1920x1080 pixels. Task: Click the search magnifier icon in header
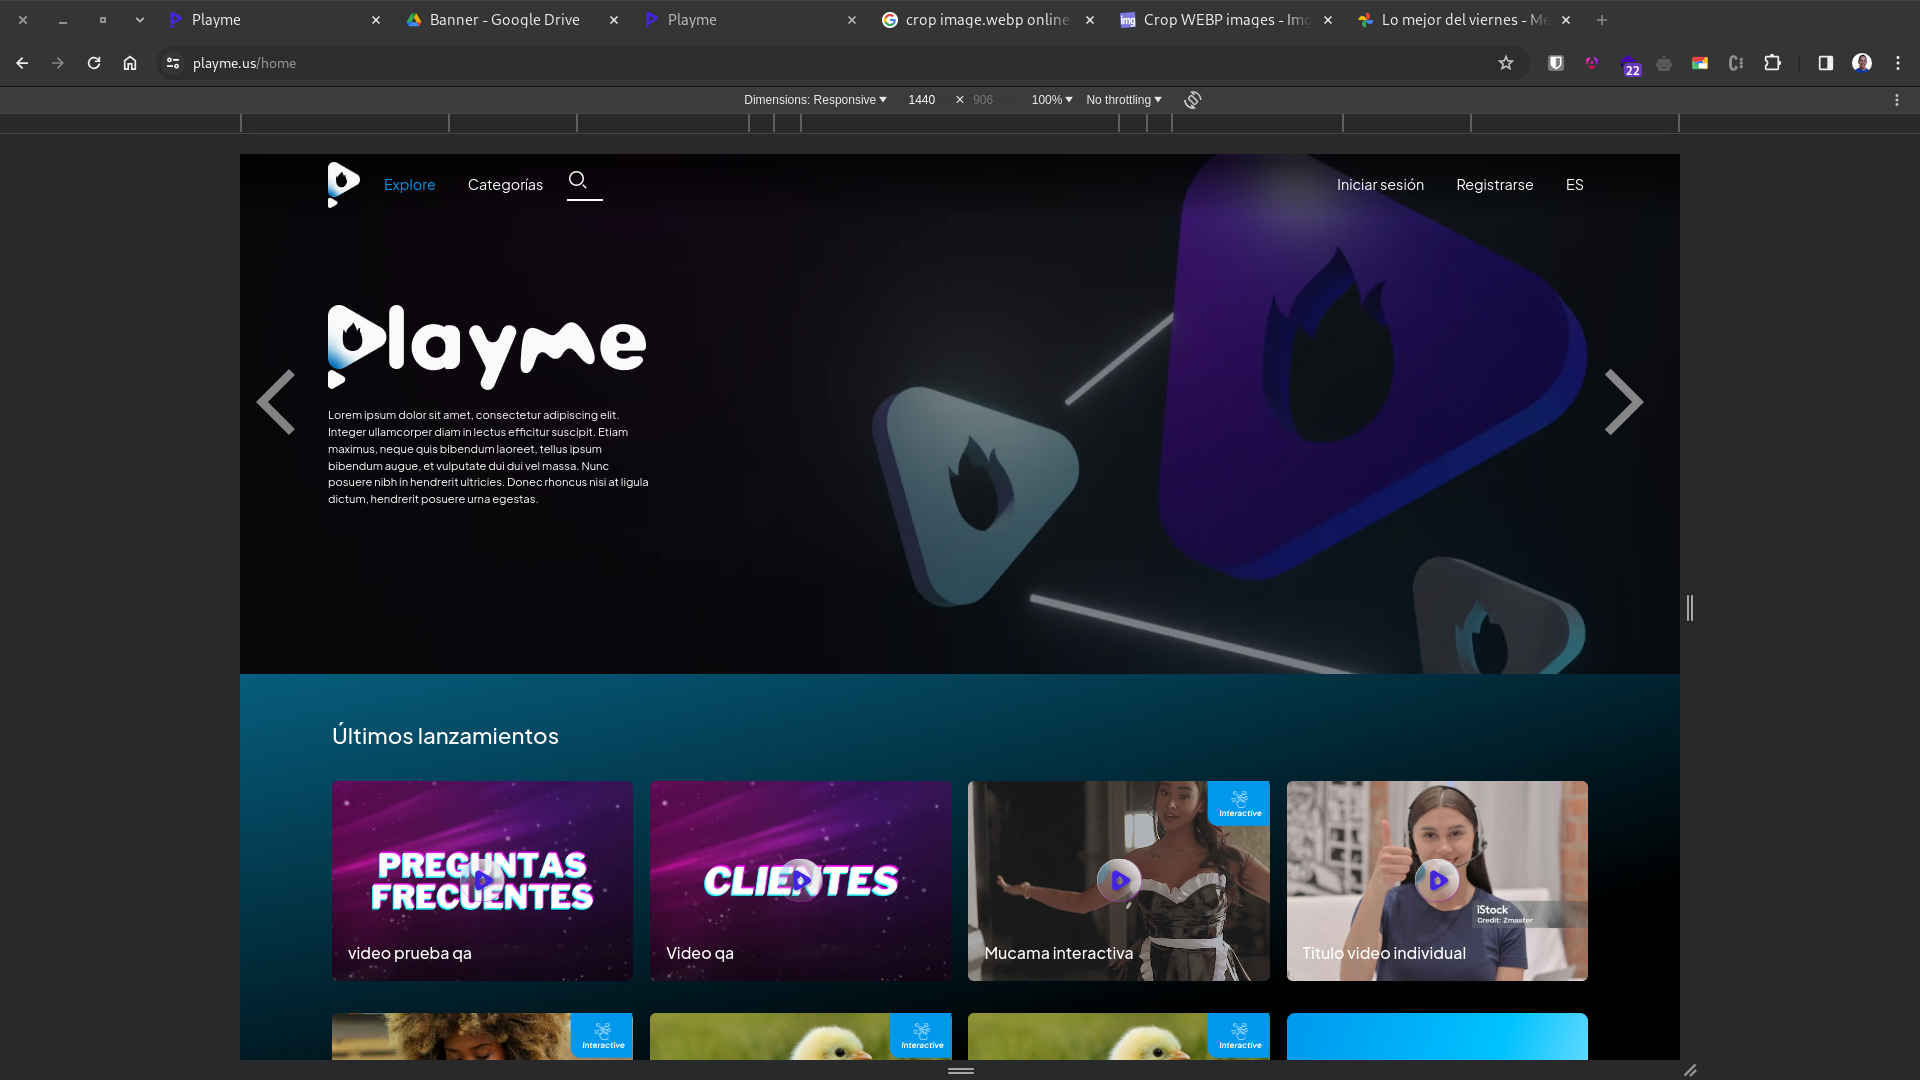[x=577, y=180]
